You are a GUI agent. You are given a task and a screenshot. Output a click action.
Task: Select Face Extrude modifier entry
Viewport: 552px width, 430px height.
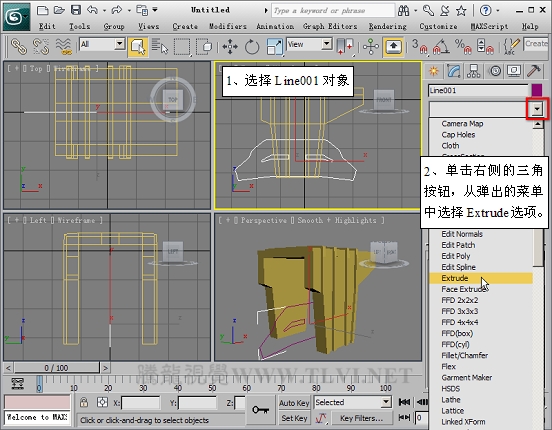tap(463, 289)
